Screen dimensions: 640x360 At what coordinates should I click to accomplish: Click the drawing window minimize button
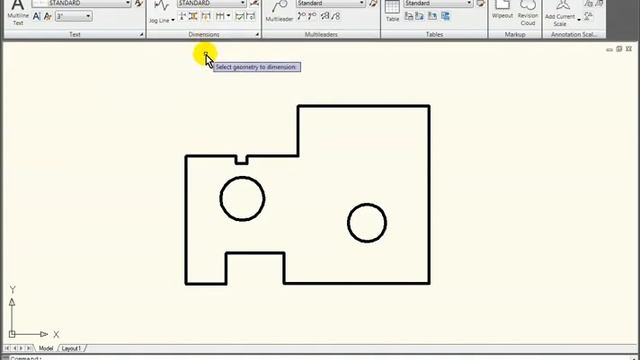coord(609,49)
